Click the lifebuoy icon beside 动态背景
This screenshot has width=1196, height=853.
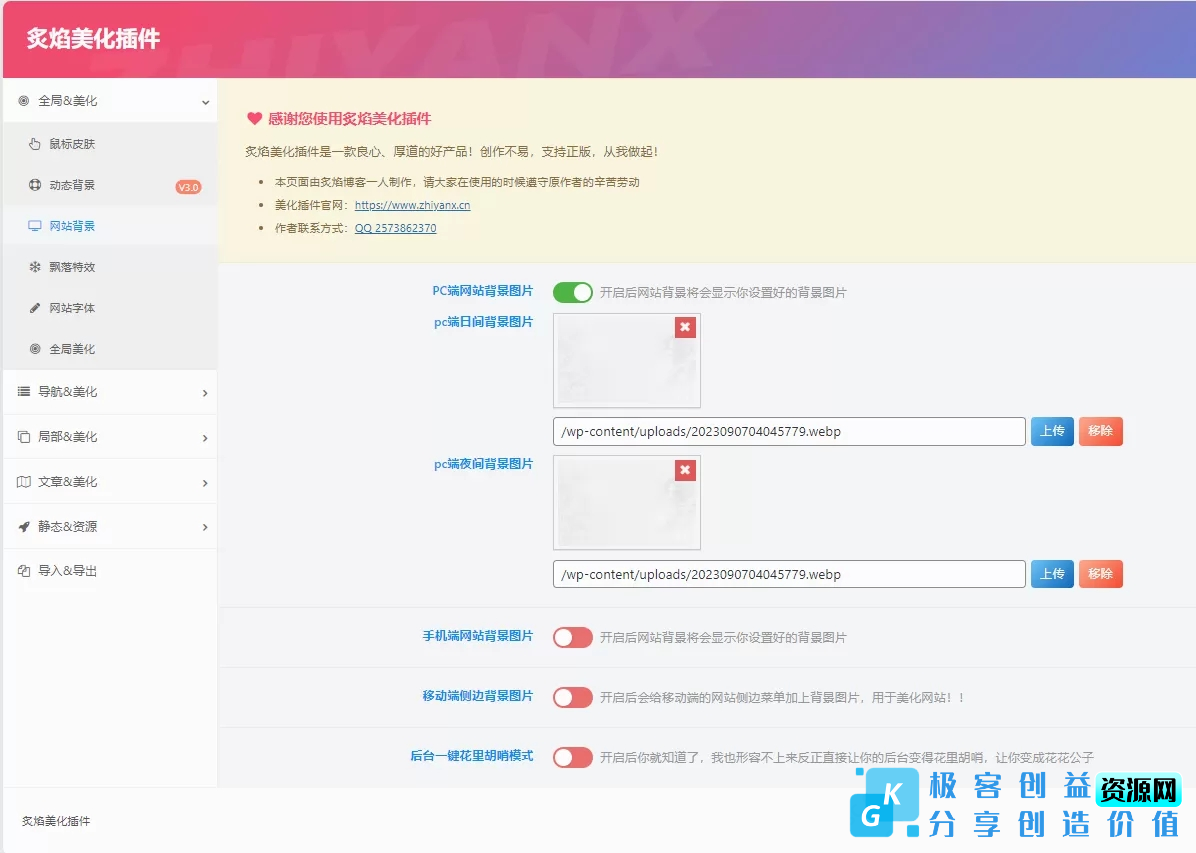point(35,185)
